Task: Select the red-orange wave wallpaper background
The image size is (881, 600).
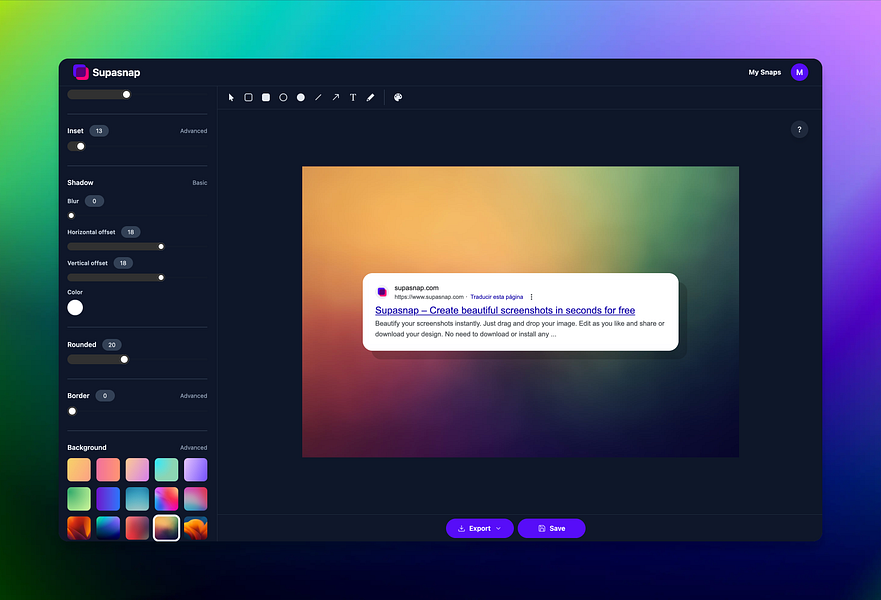Action: pos(79,528)
